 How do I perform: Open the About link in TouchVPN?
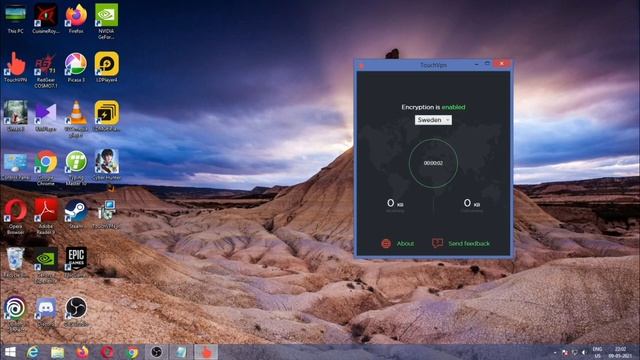pos(405,244)
